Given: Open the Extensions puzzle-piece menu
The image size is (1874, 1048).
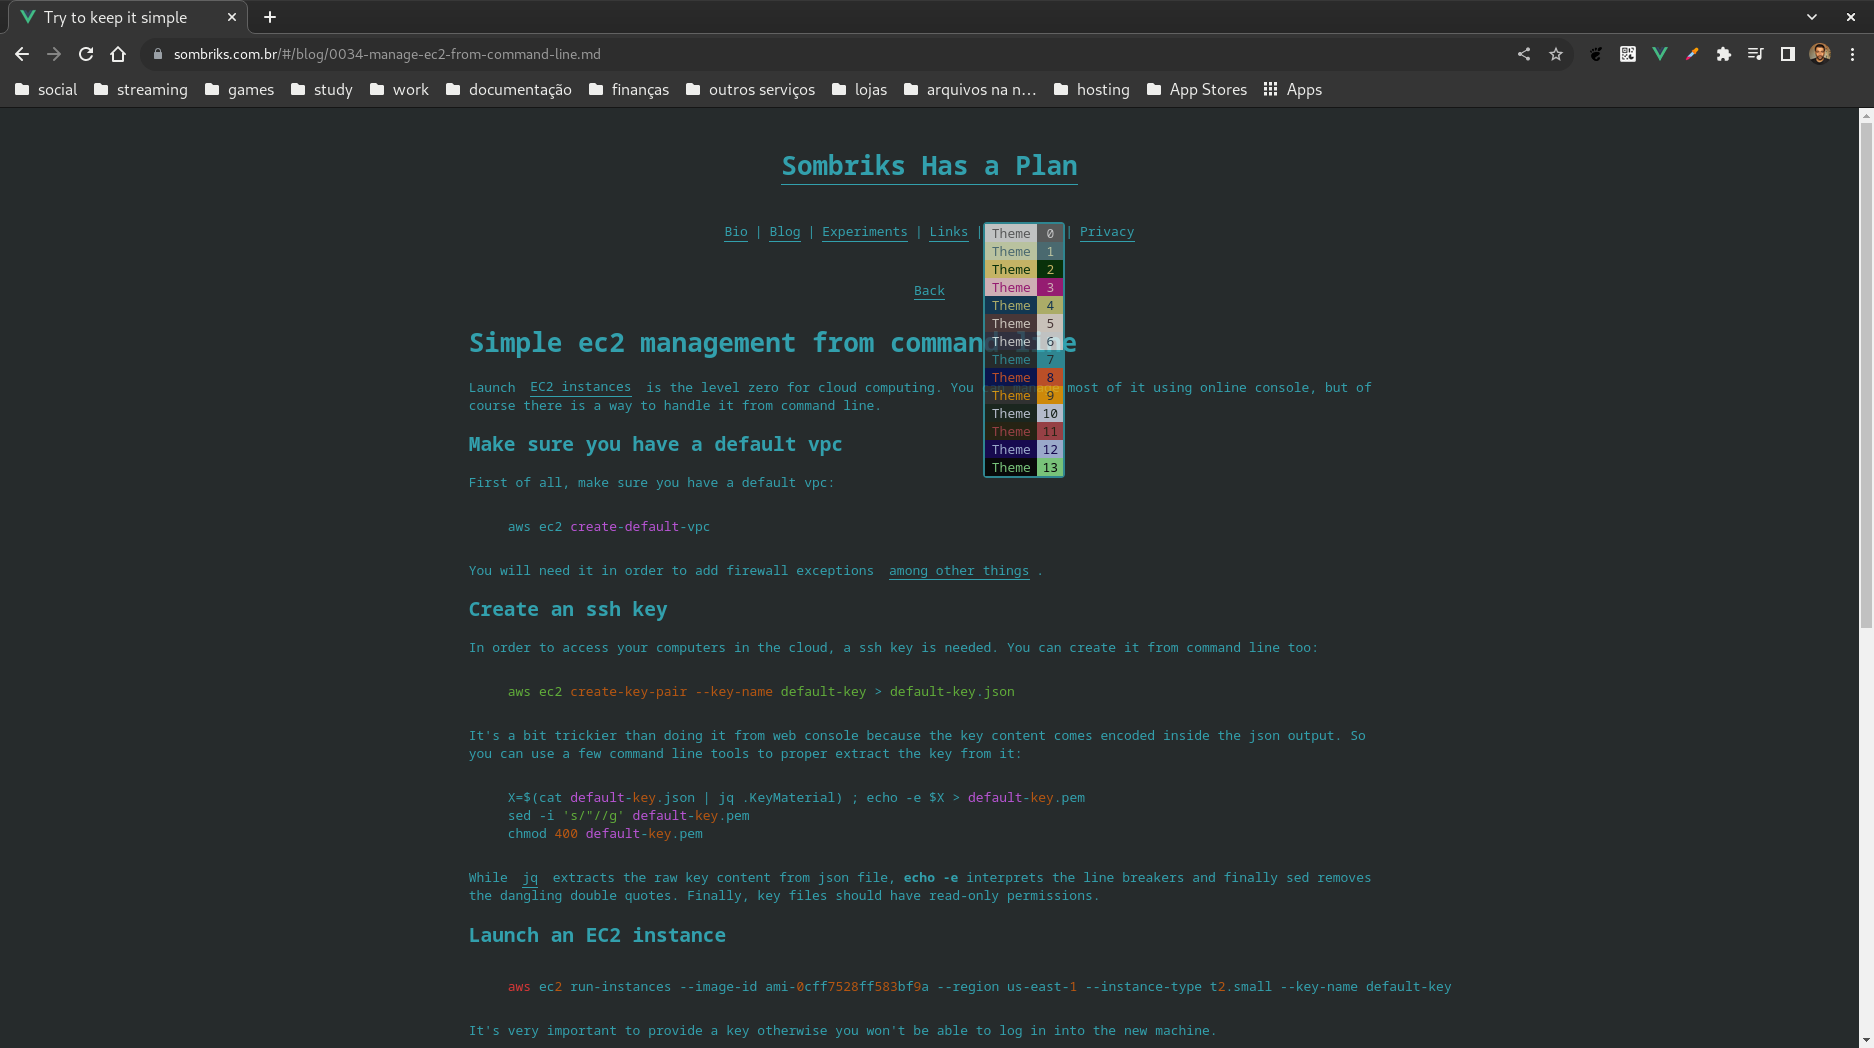Looking at the screenshot, I should coord(1724,55).
